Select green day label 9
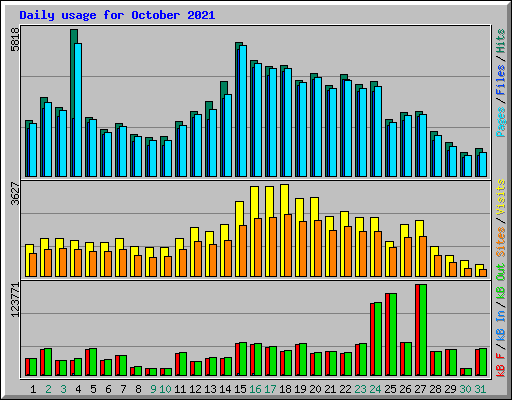This screenshot has width=512, height=400. 153,389
